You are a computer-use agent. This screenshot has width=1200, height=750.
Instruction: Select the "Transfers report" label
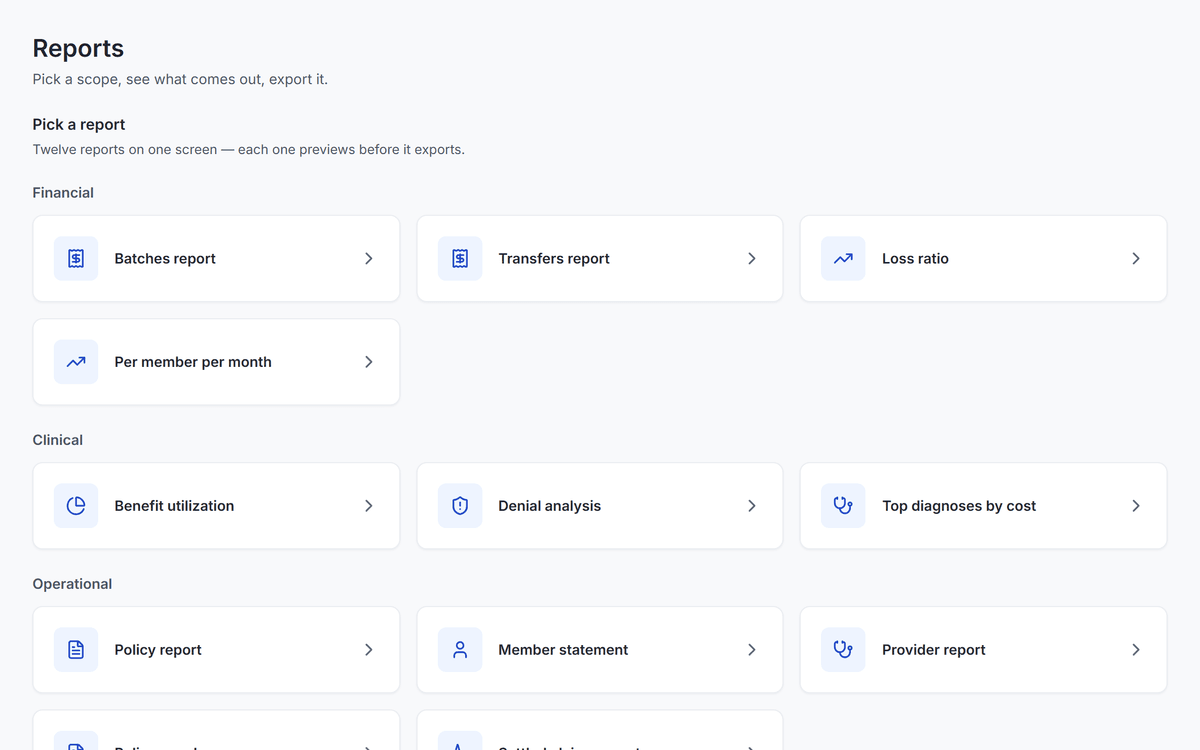554,258
